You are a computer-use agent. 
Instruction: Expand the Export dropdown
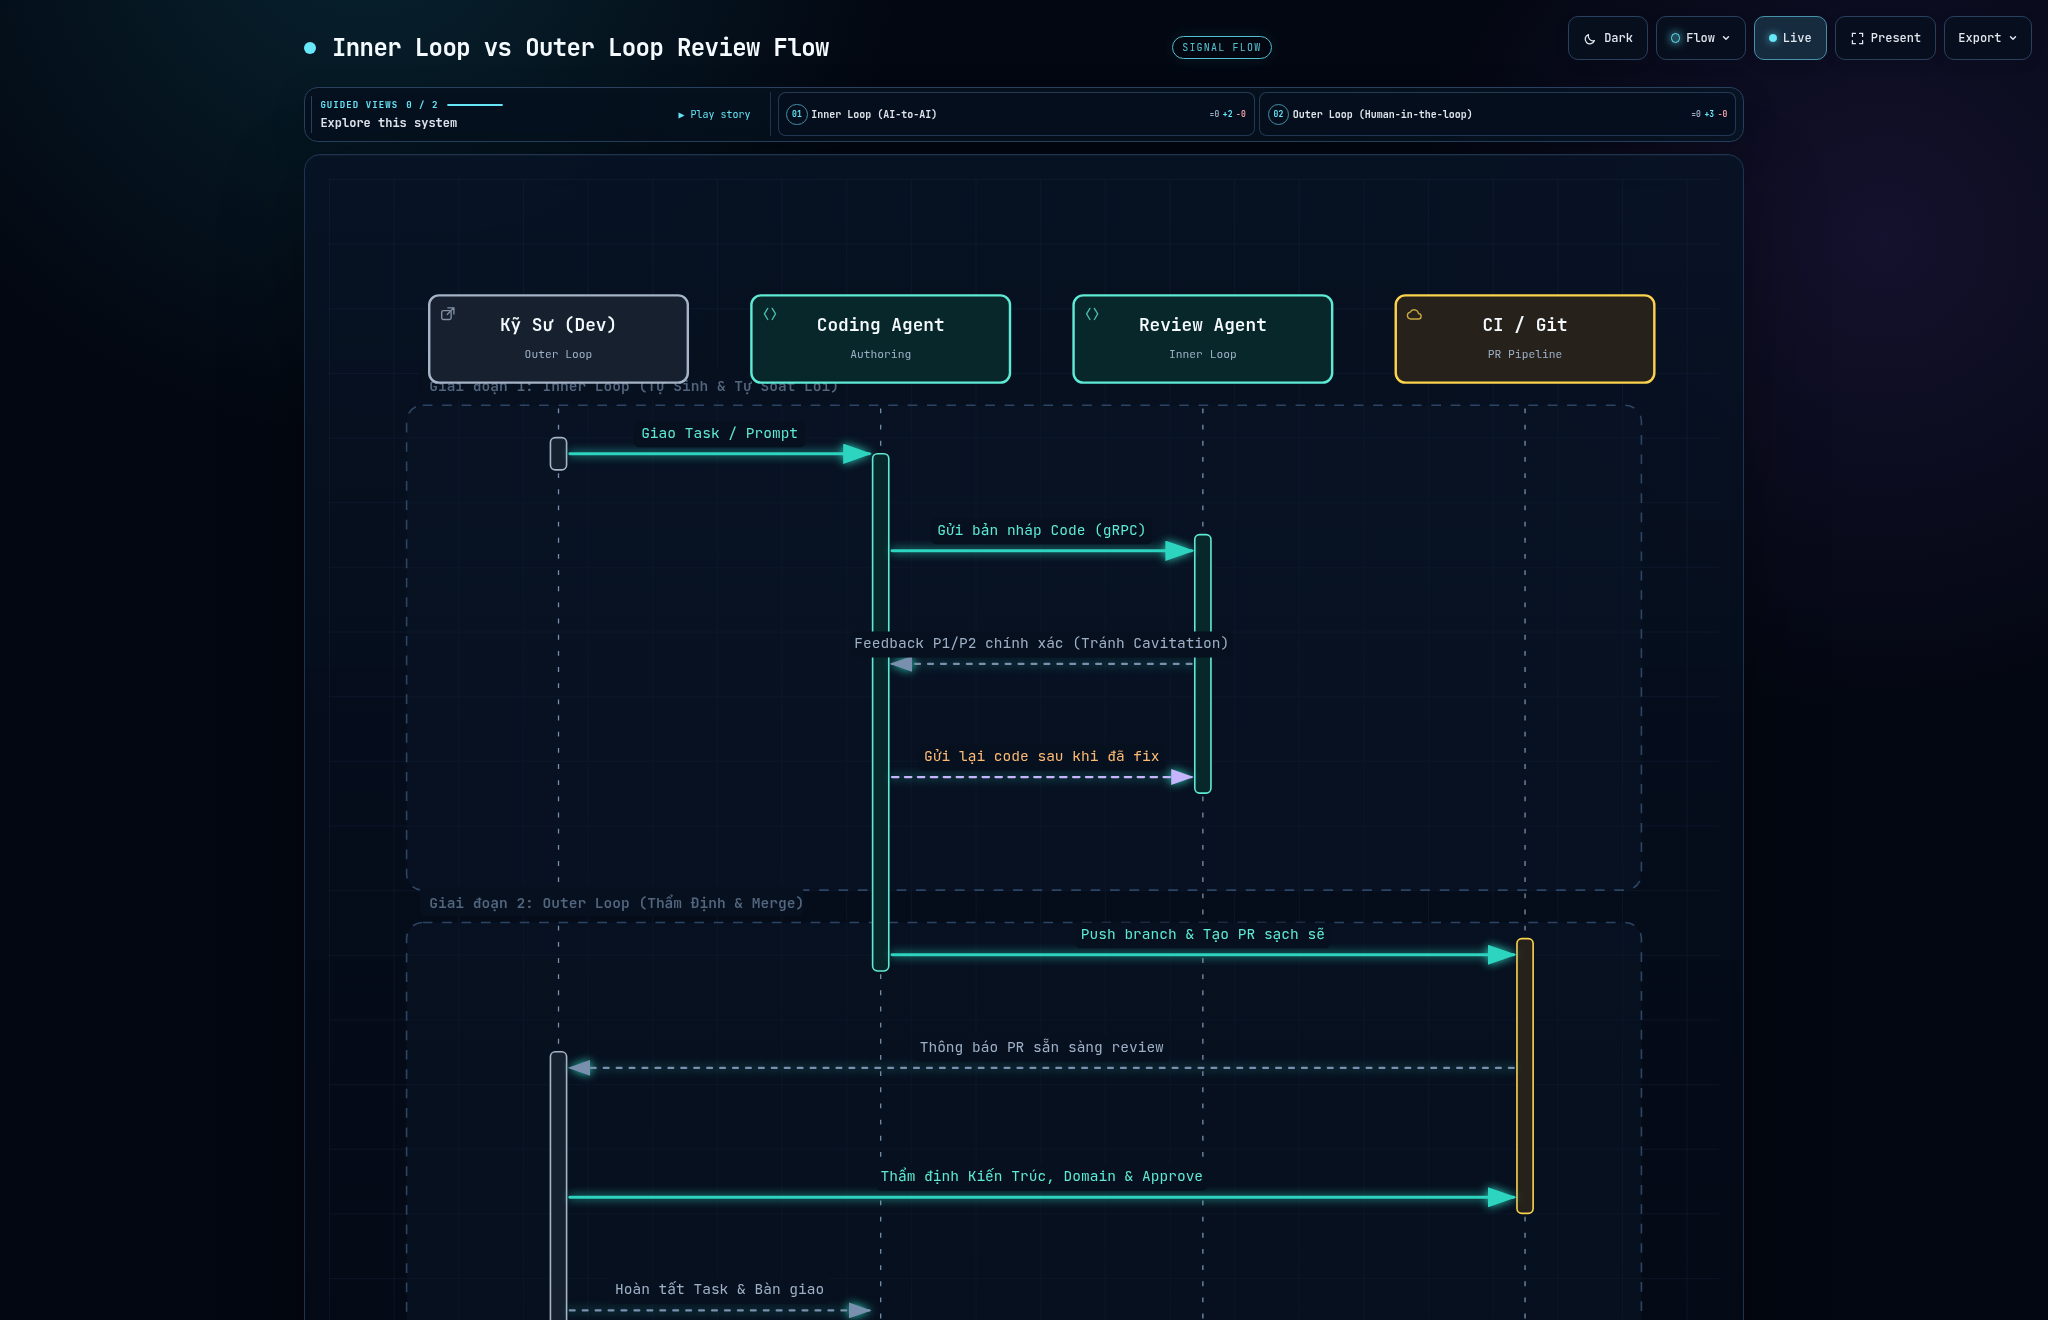1987,38
